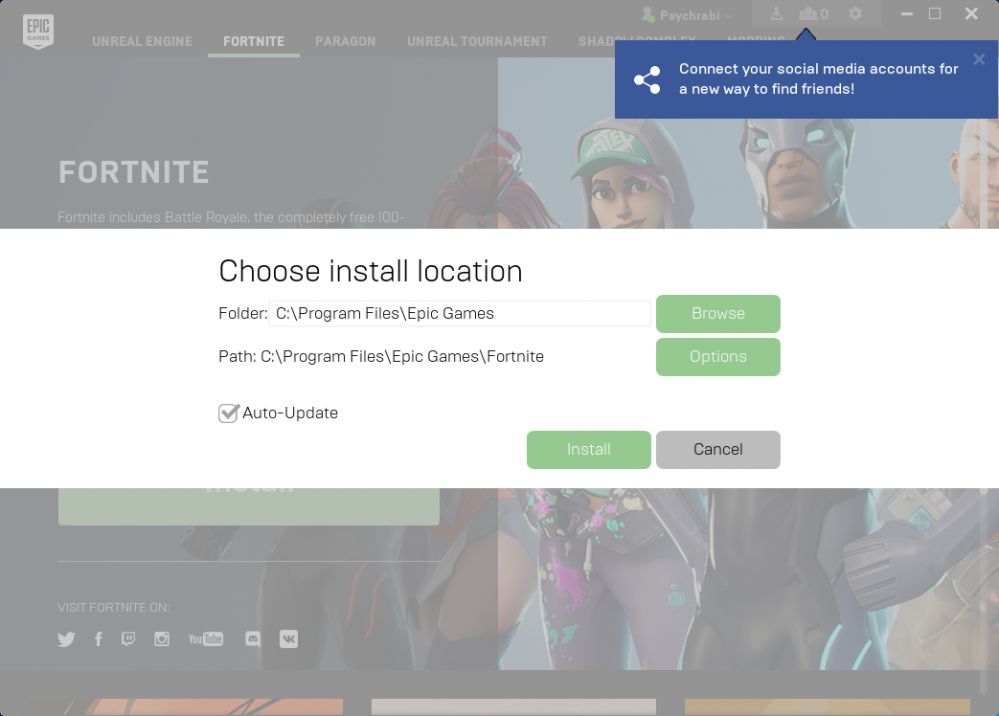Click the Path text with Fortnite folder

pyautogui.click(x=381, y=356)
